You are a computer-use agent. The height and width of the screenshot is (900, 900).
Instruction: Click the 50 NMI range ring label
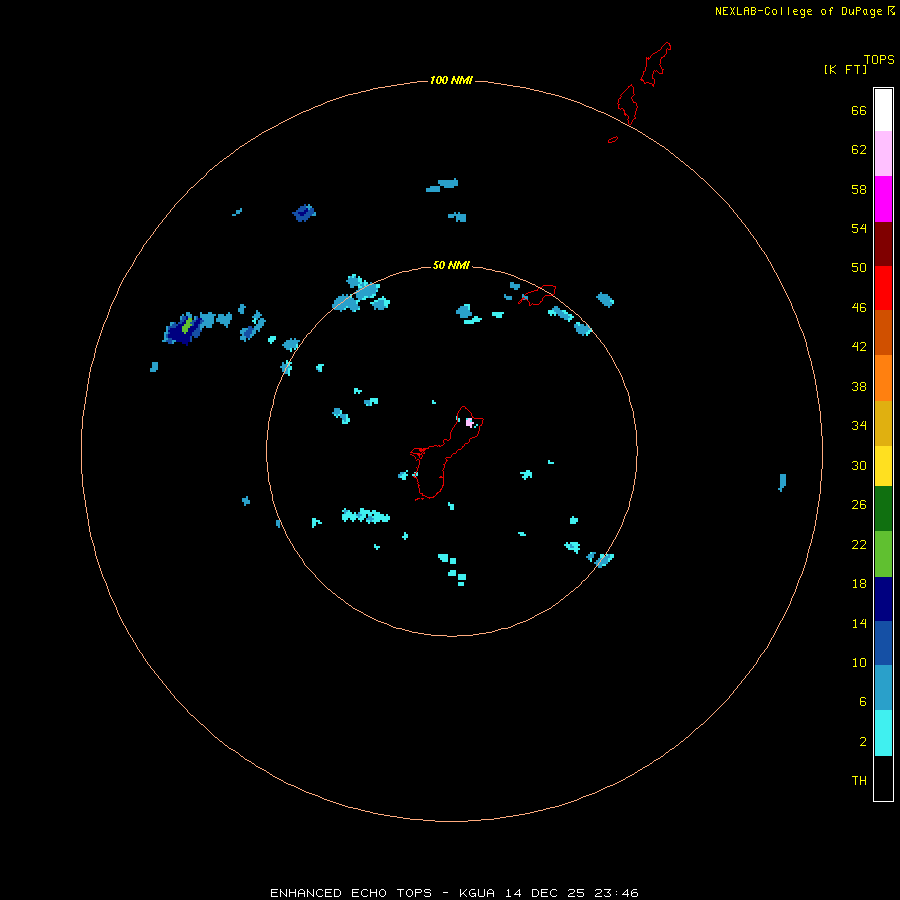pyautogui.click(x=451, y=265)
